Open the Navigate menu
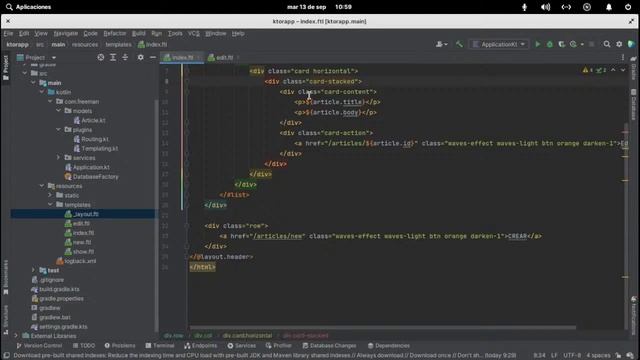The width and height of the screenshot is (640, 360). [65, 33]
